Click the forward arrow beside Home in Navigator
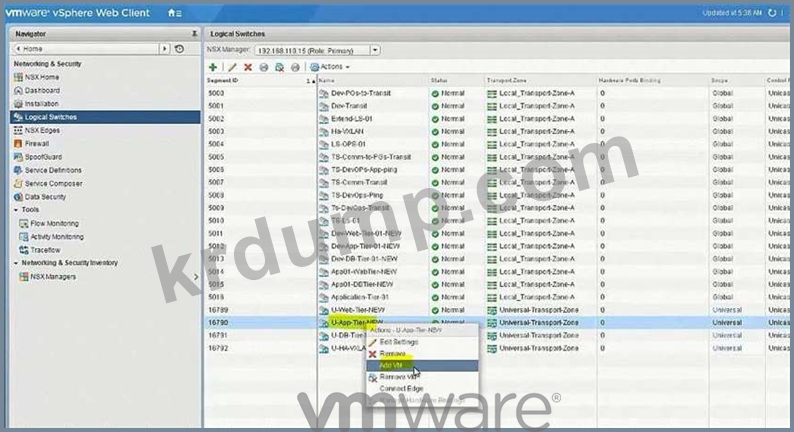The height and width of the screenshot is (432, 794). pos(165,49)
